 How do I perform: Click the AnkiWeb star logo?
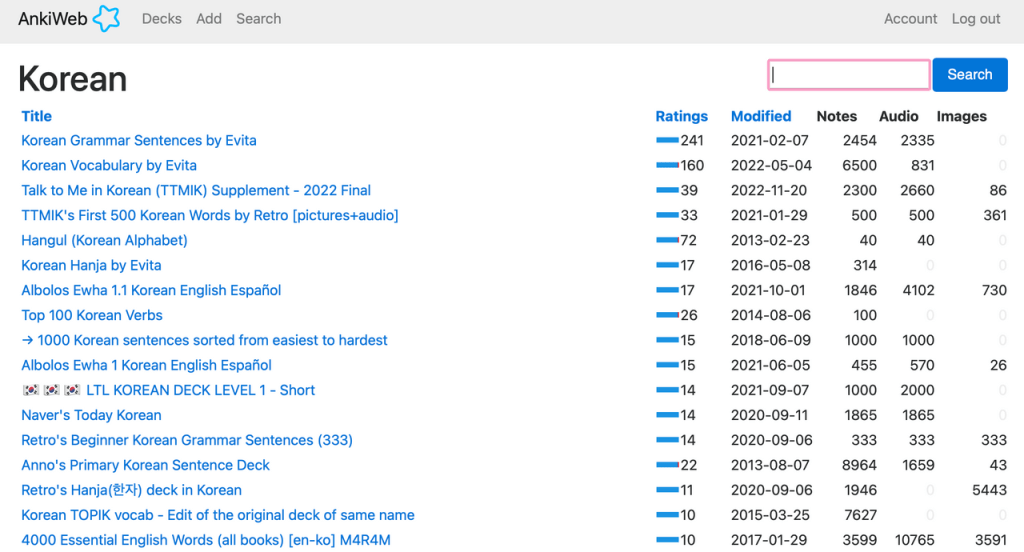click(106, 18)
